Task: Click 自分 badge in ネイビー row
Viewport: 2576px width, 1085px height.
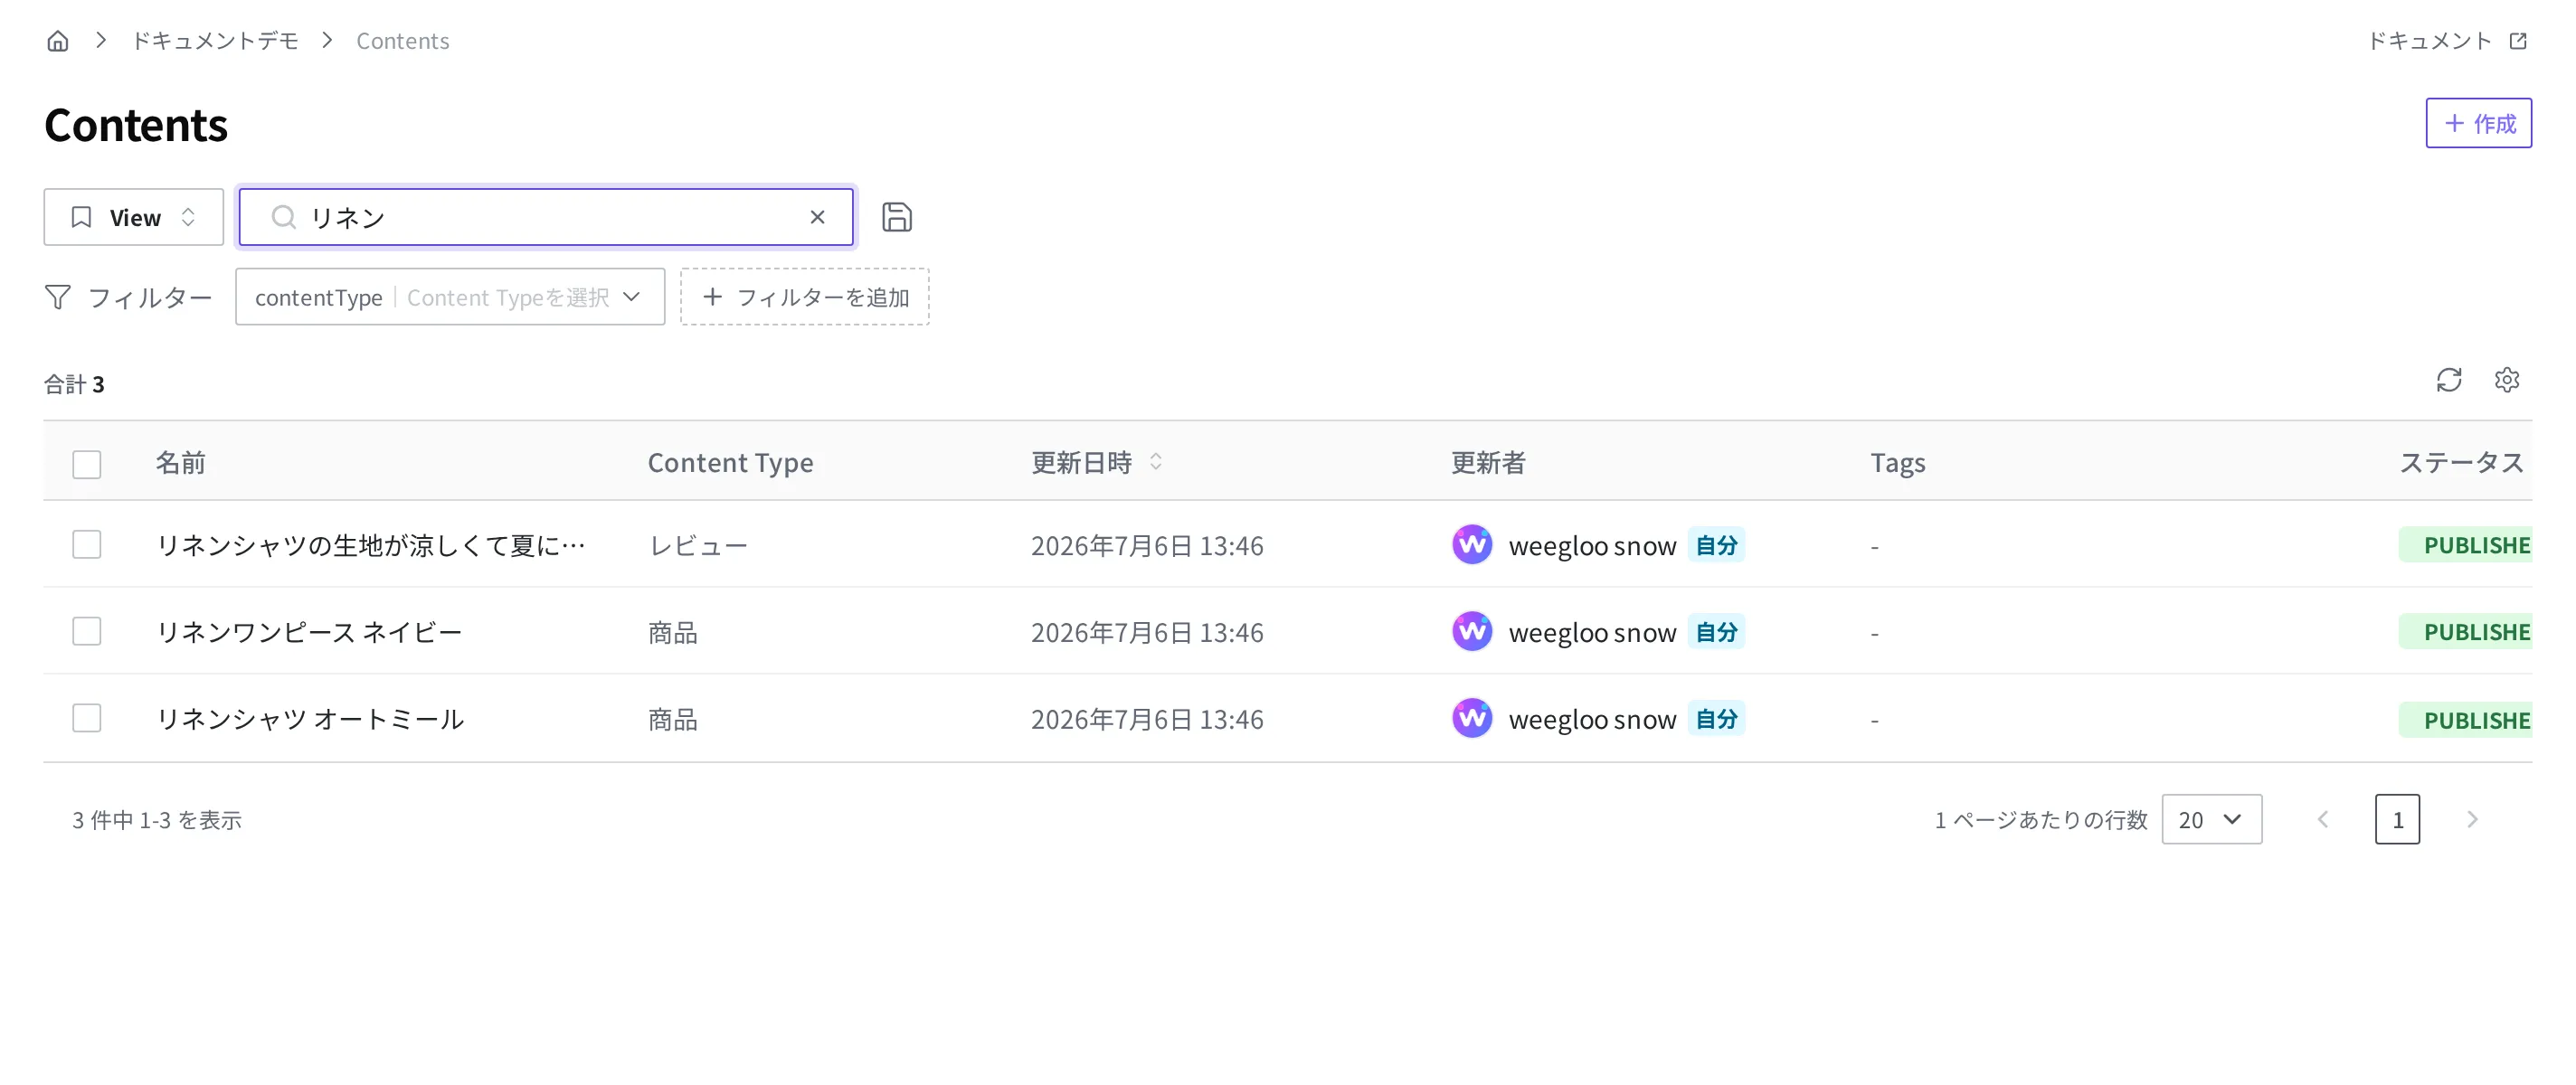Action: (x=1716, y=632)
